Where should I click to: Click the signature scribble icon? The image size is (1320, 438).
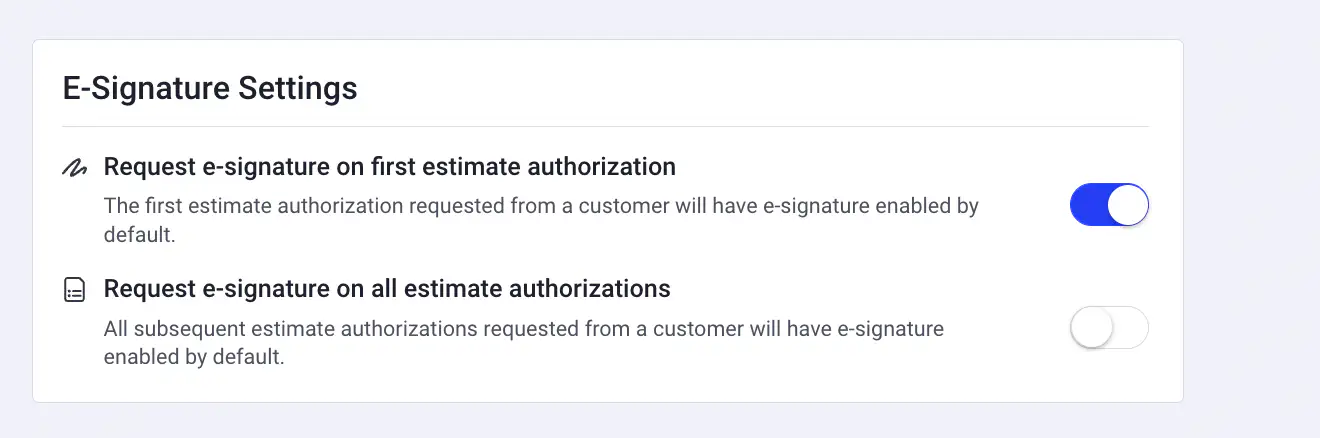(x=74, y=168)
